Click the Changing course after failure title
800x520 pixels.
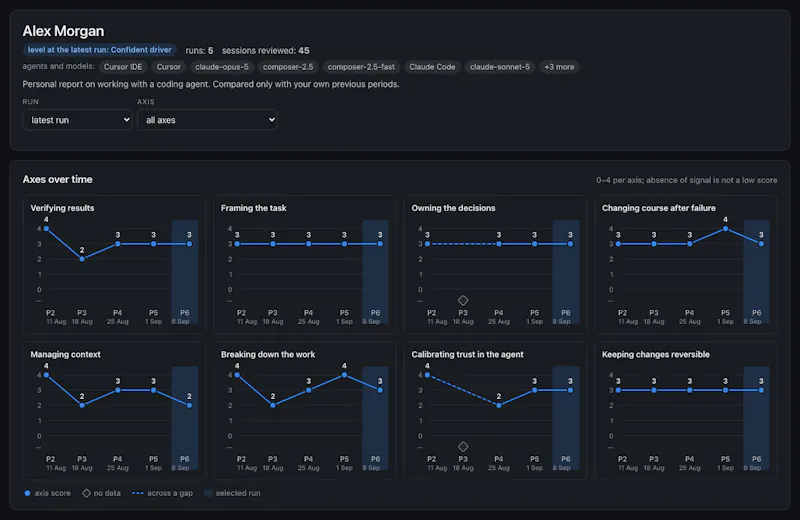pyautogui.click(x=659, y=208)
